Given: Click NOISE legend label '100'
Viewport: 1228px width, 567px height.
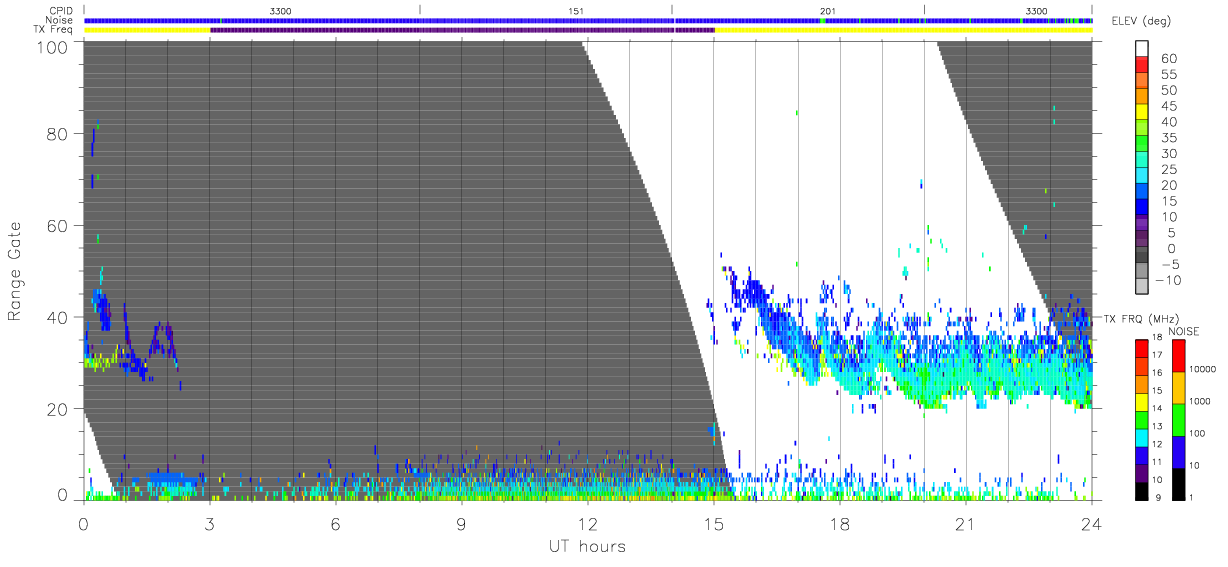Looking at the screenshot, I should click(1196, 433).
